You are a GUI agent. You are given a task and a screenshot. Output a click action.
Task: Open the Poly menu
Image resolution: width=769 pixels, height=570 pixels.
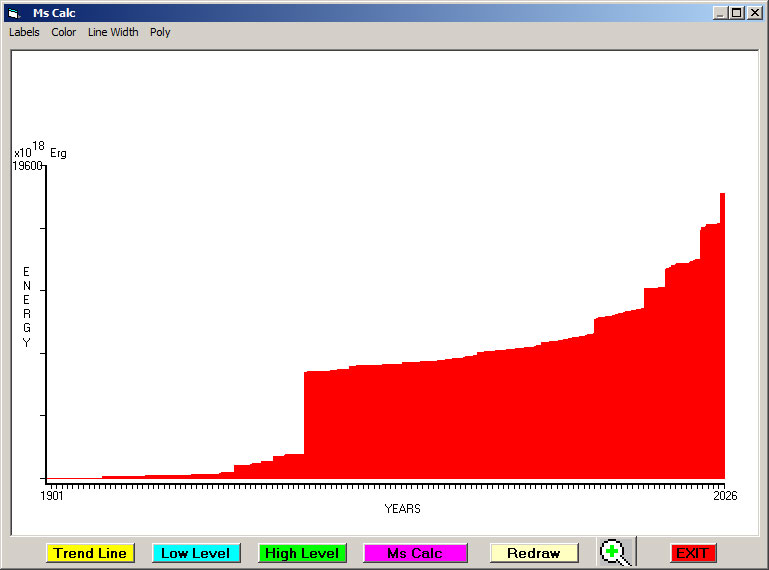point(160,32)
